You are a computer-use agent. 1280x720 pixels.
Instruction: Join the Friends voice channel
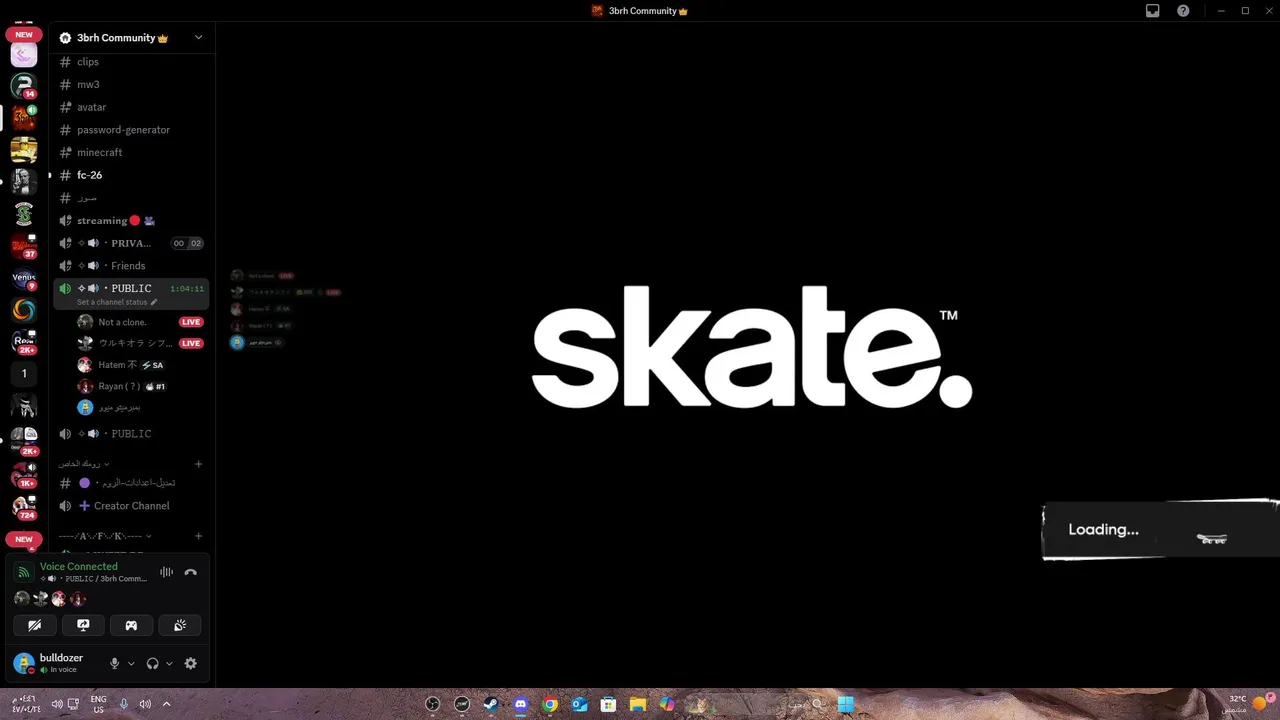click(x=131, y=266)
